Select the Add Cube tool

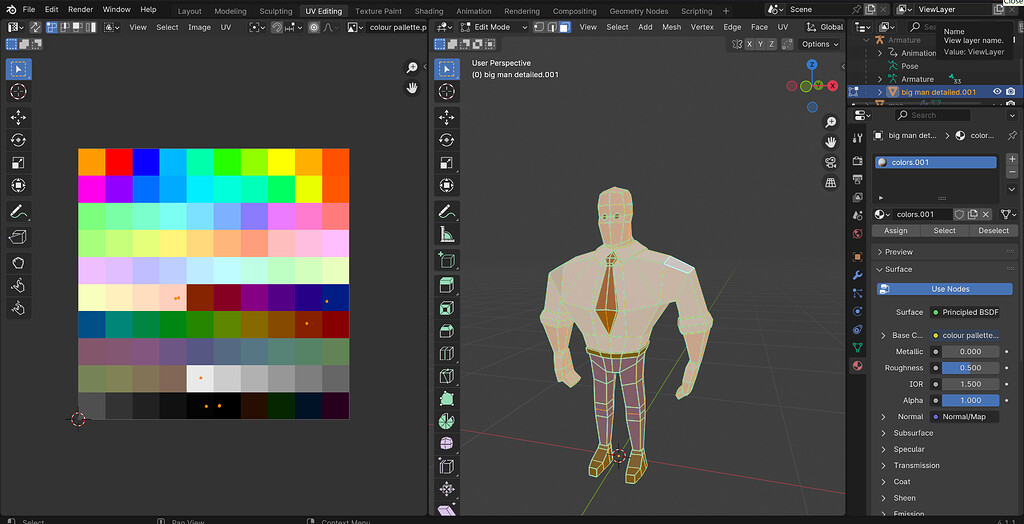coord(447,260)
